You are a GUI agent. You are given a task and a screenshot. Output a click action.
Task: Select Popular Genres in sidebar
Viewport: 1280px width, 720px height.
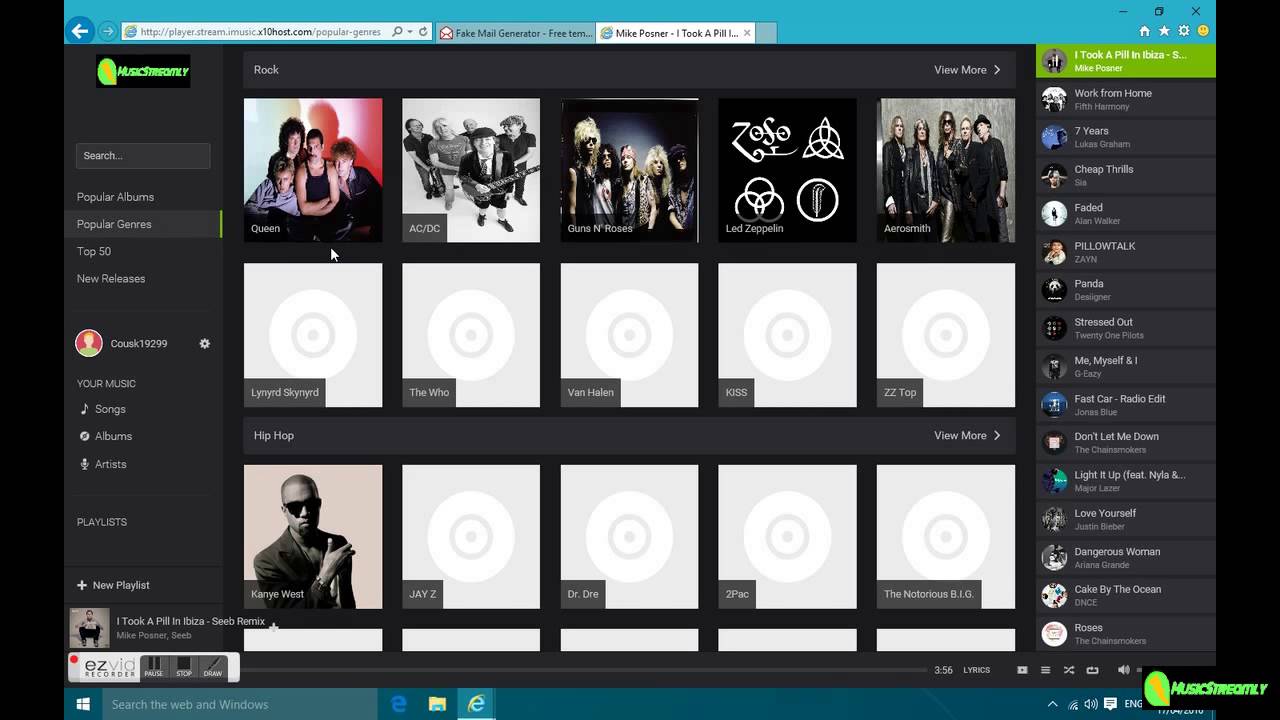point(114,224)
